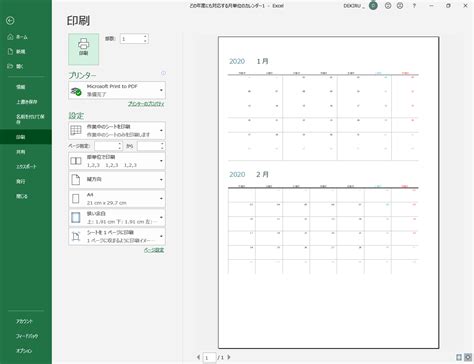Screen dimensions: 474x364
Task: Click the large 印刷 print button
Action: pos(84,49)
